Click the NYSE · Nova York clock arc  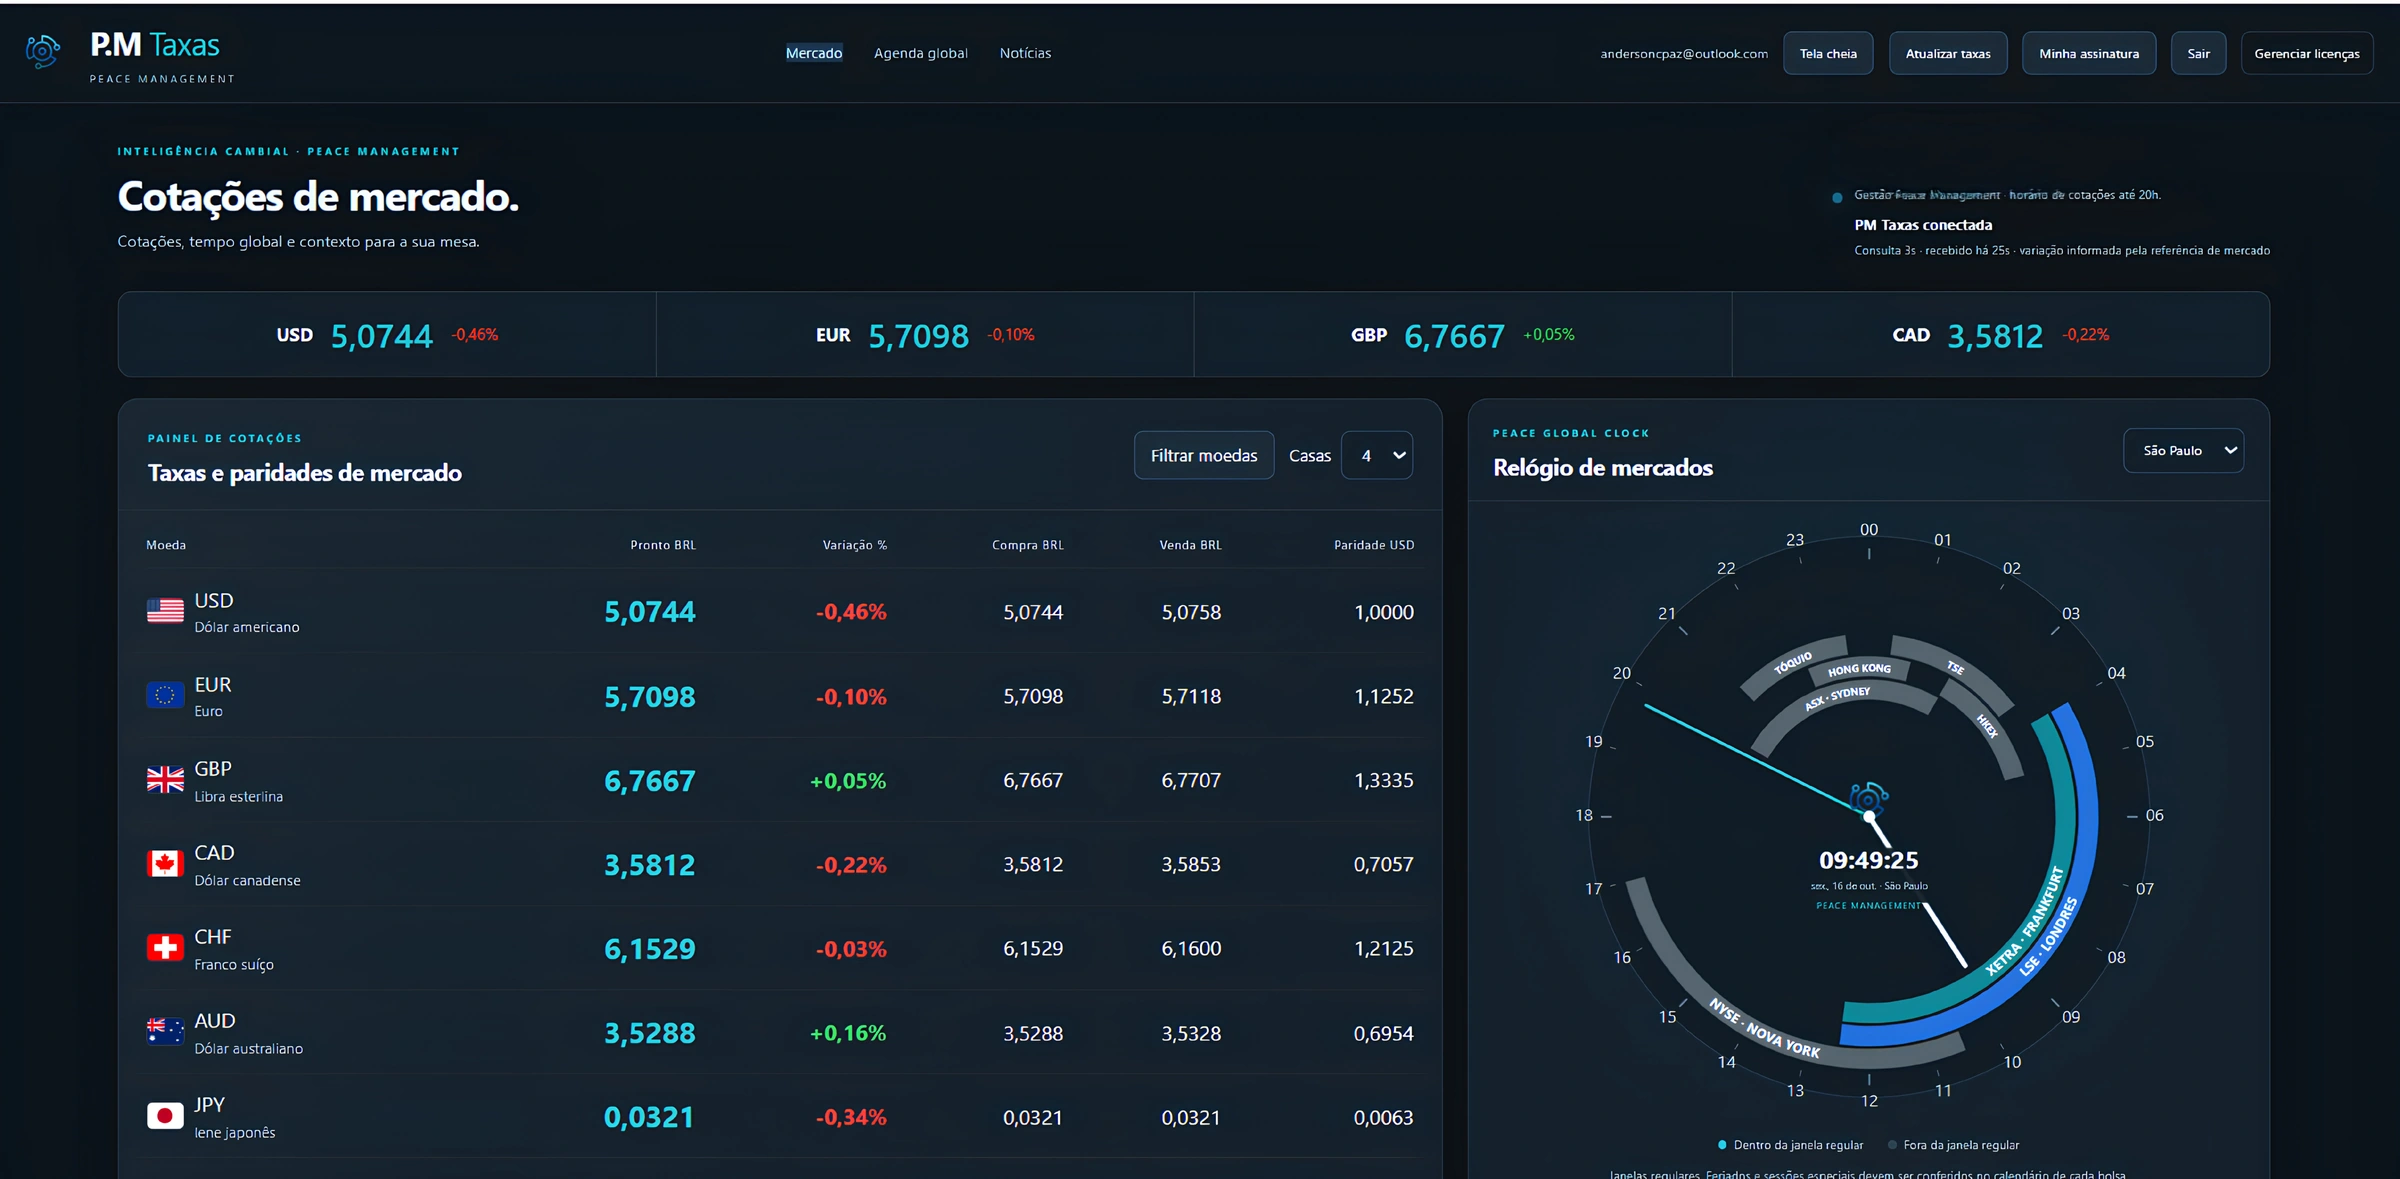1764,1030
